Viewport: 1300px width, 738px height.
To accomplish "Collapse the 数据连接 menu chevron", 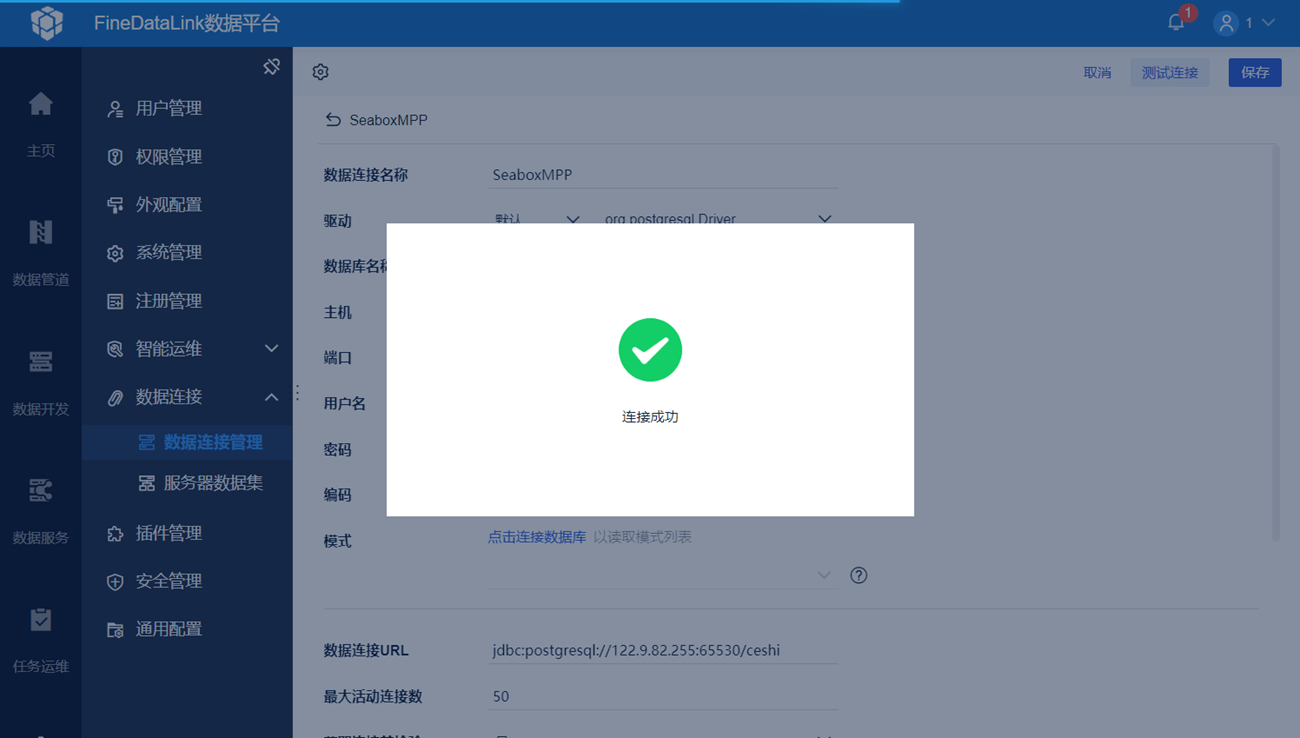I will pos(271,397).
